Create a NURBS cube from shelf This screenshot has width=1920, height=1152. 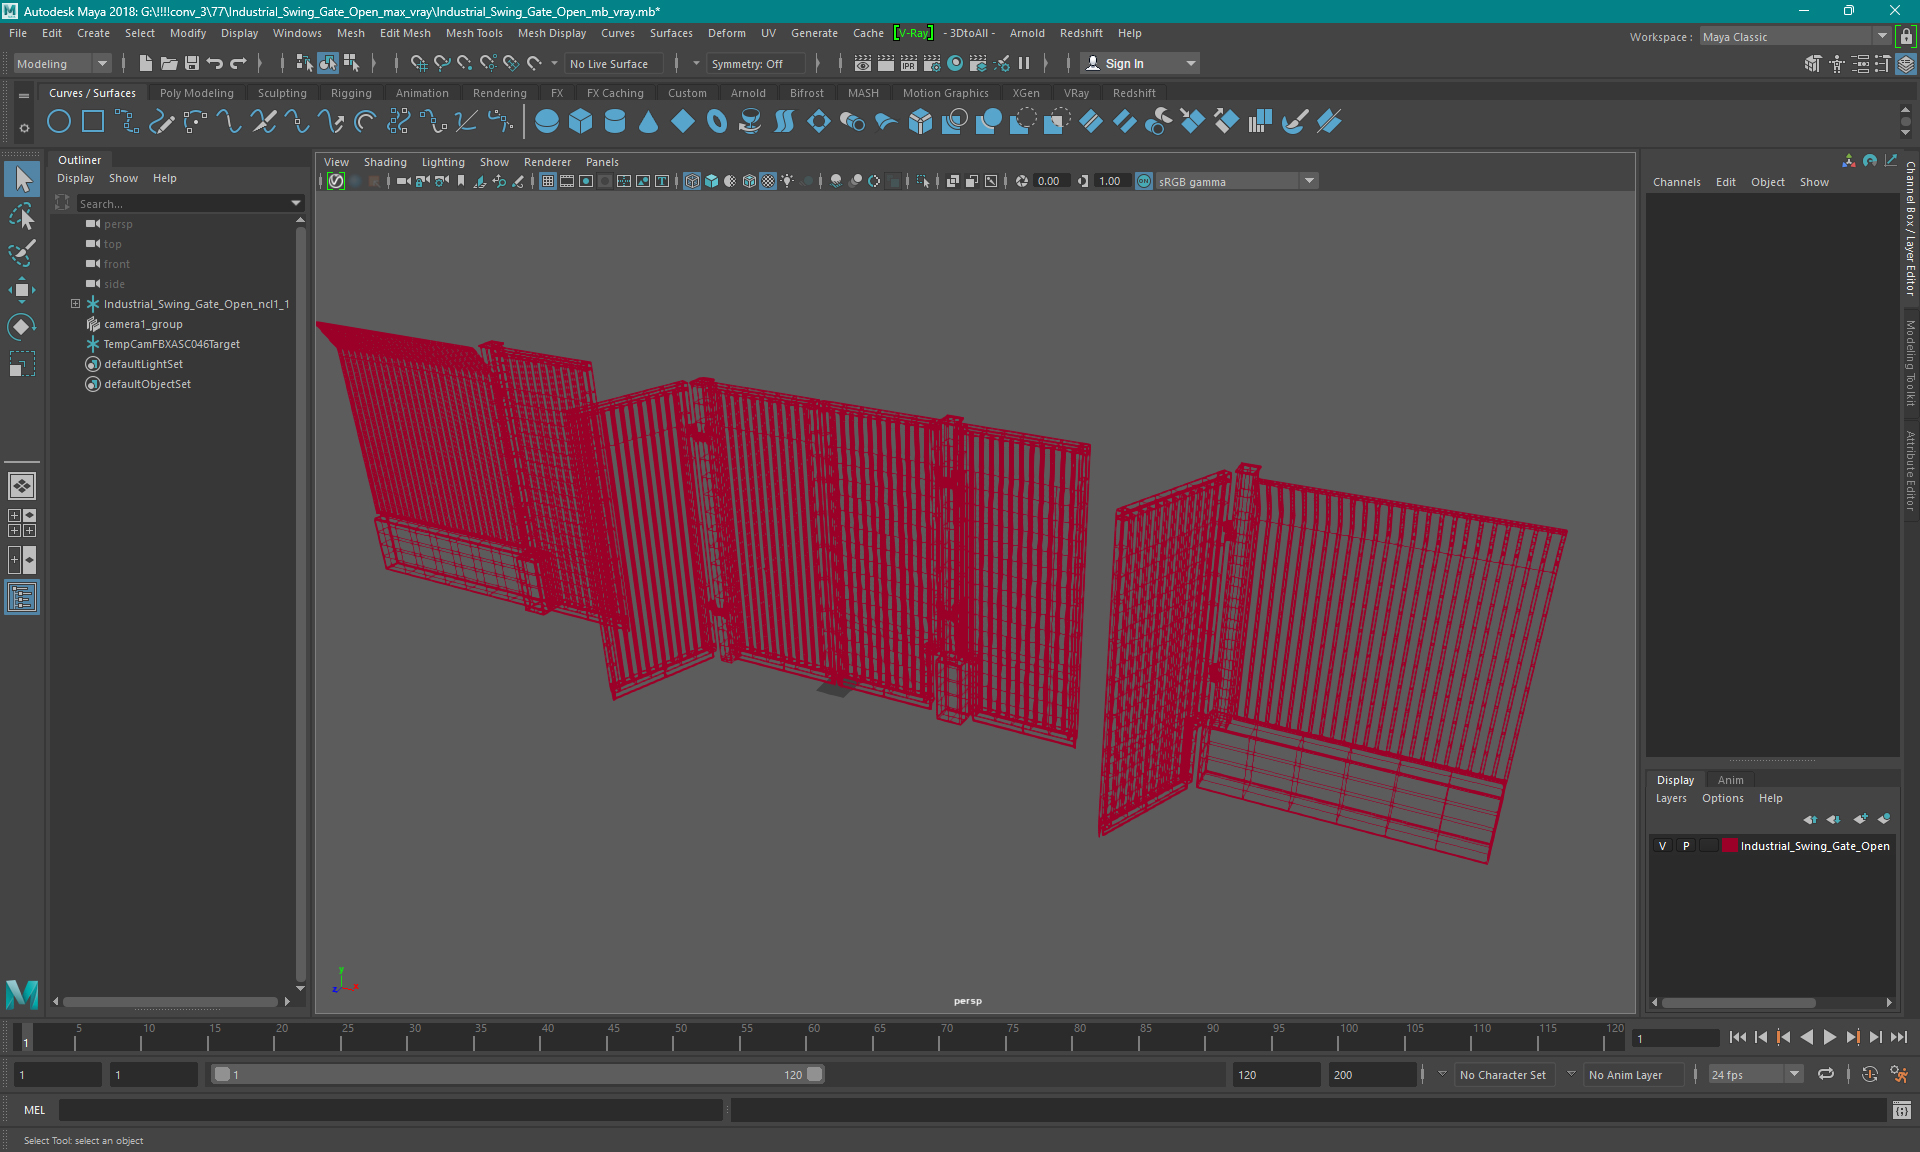click(x=581, y=122)
